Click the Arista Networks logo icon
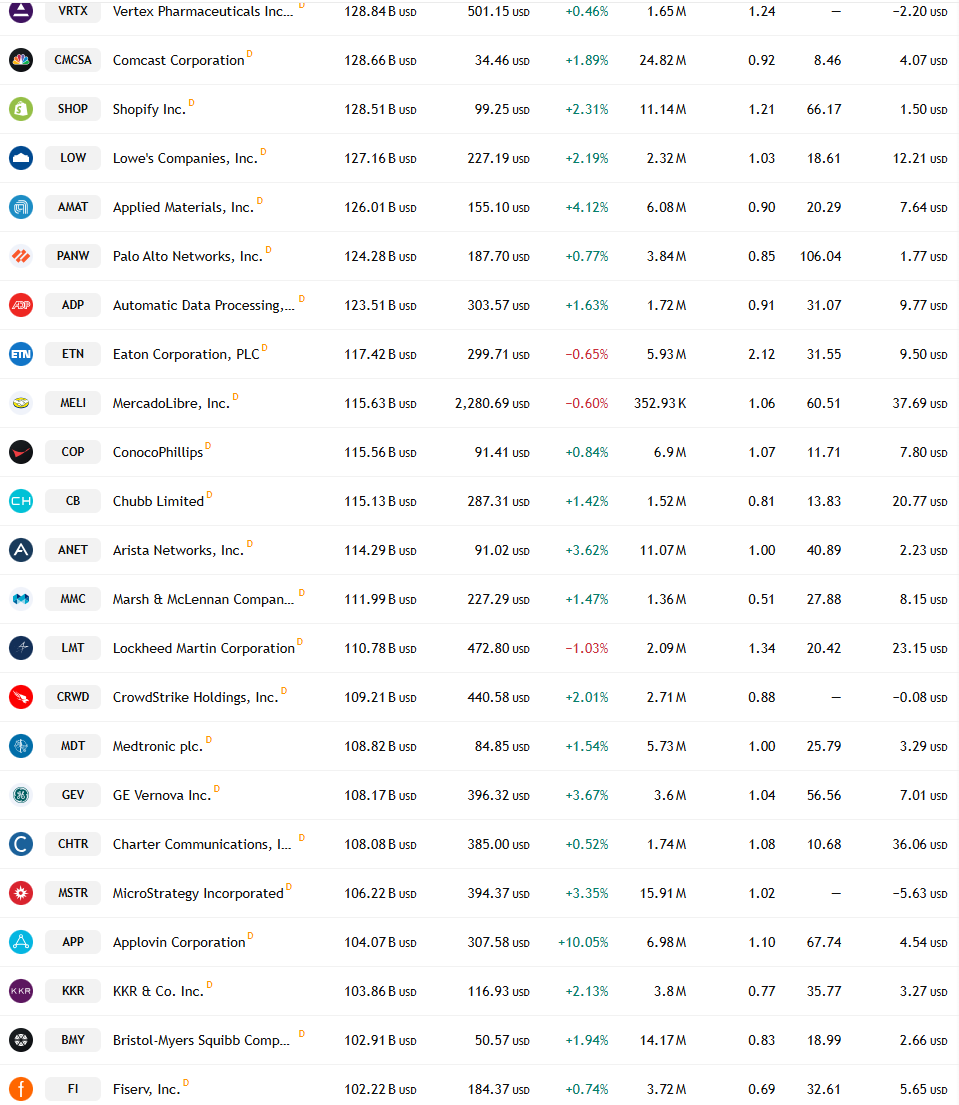The image size is (959, 1105). 21,550
